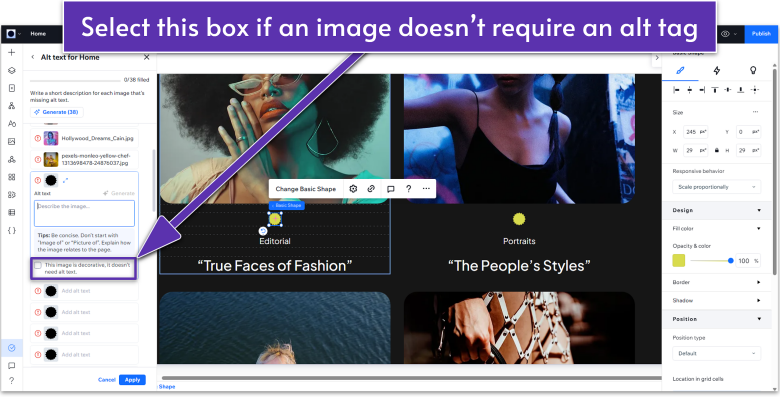Click the Site Checker checkmark icon

pos(12,348)
